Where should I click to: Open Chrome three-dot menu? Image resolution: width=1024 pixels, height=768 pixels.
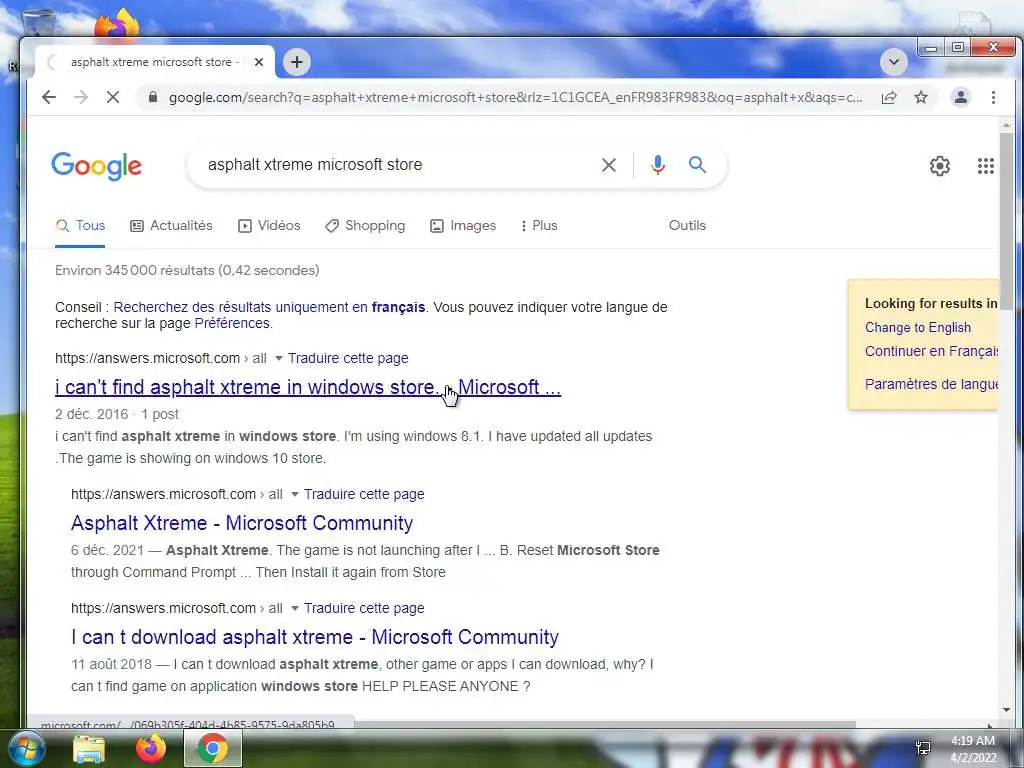pyautogui.click(x=993, y=97)
